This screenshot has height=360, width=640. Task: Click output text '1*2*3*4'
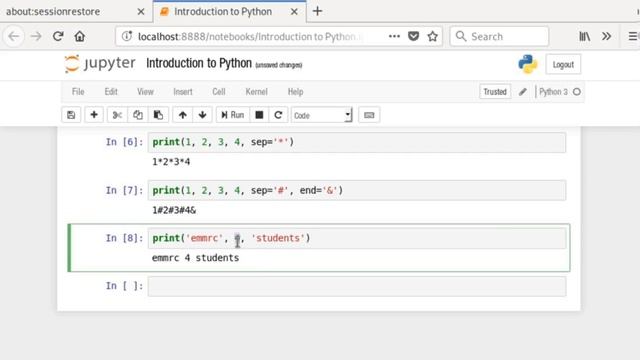[x=171, y=162]
